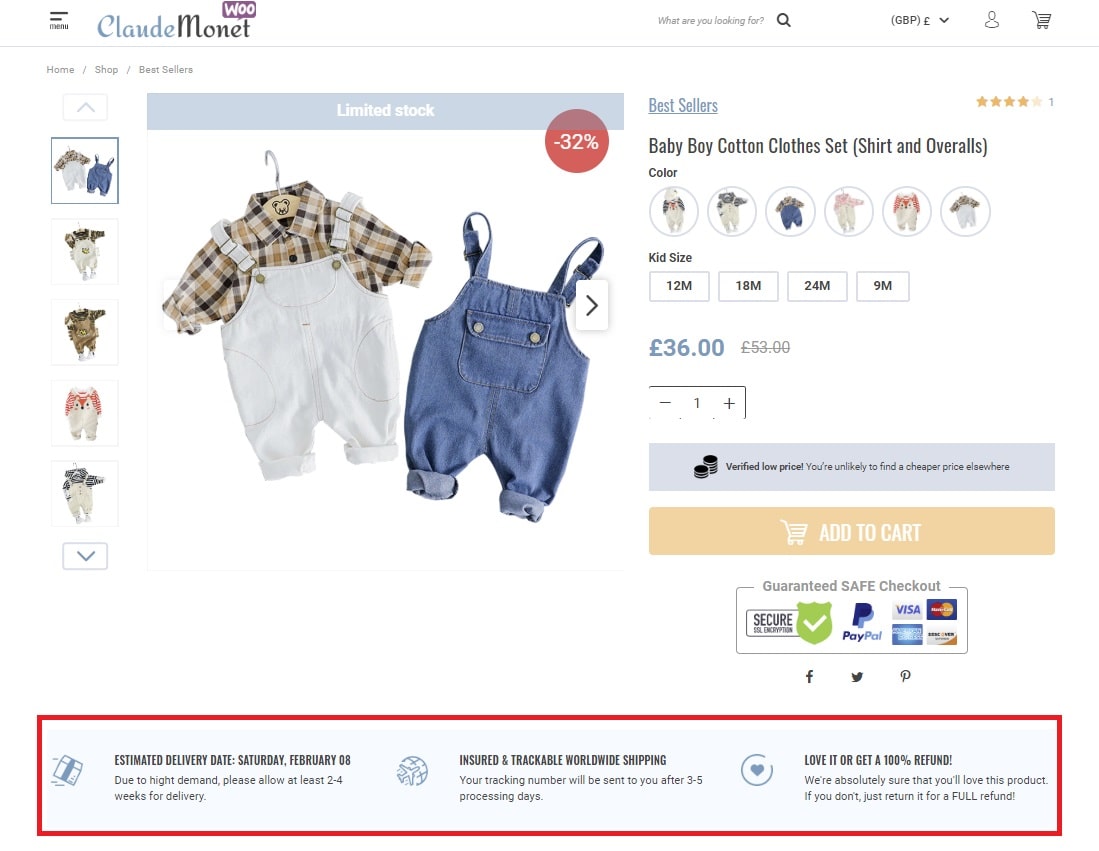
Task: Select the third color swatch with blue overalls
Action: [790, 211]
